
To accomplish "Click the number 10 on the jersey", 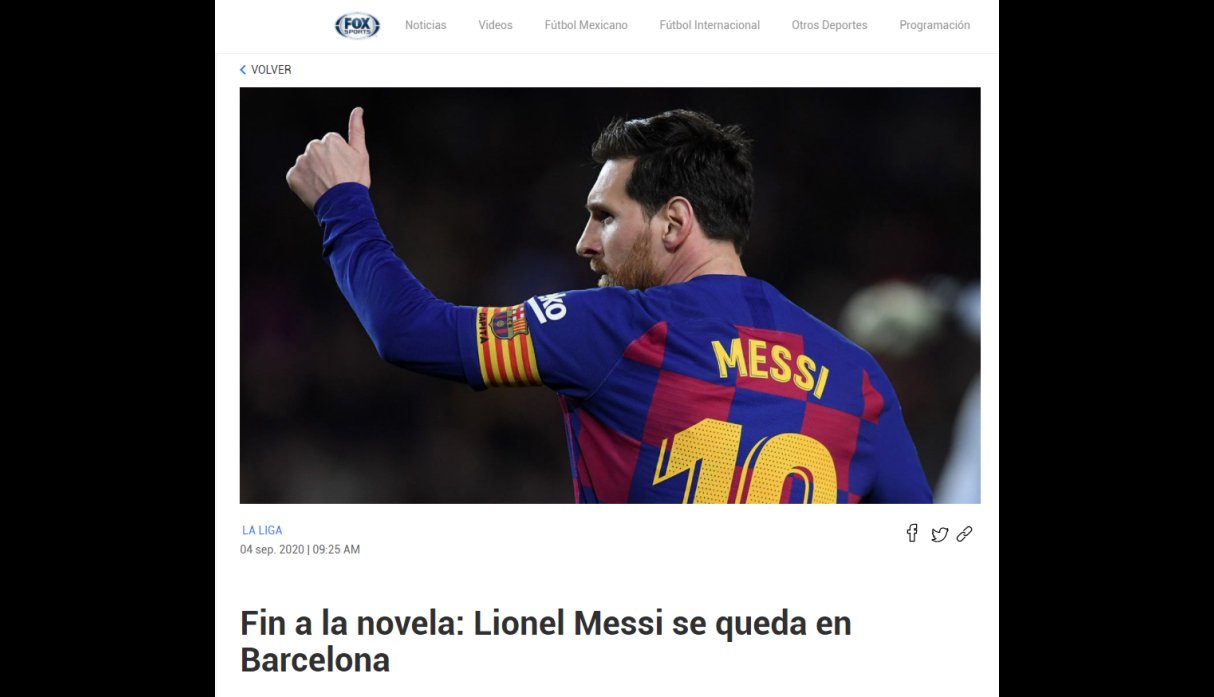I will (x=745, y=465).
